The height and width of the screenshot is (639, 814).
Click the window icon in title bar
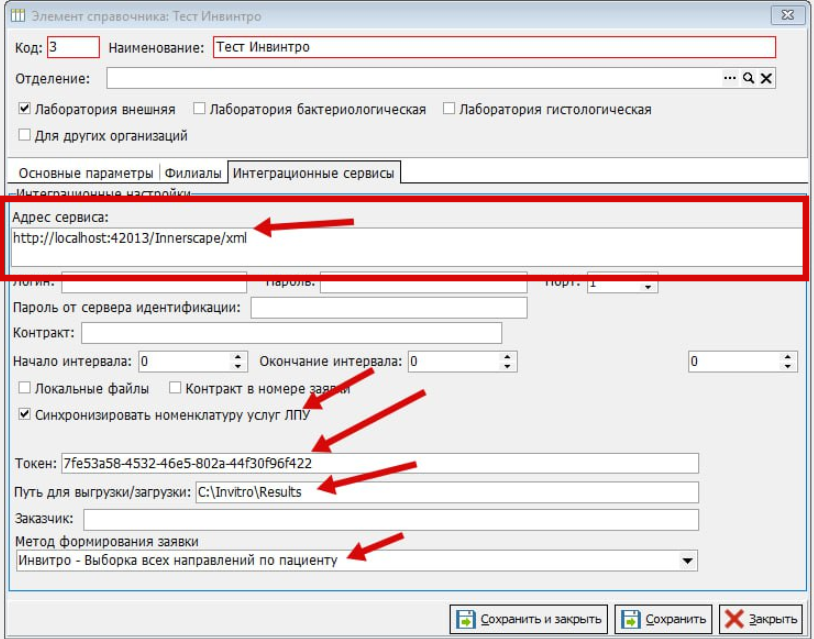pyautogui.click(x=17, y=15)
